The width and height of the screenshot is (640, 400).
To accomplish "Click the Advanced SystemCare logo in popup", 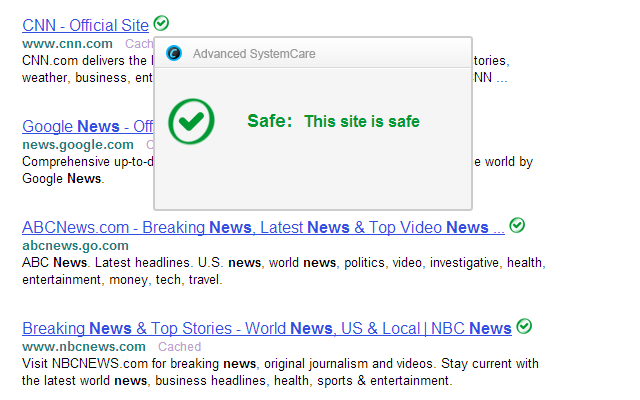I will click(174, 53).
